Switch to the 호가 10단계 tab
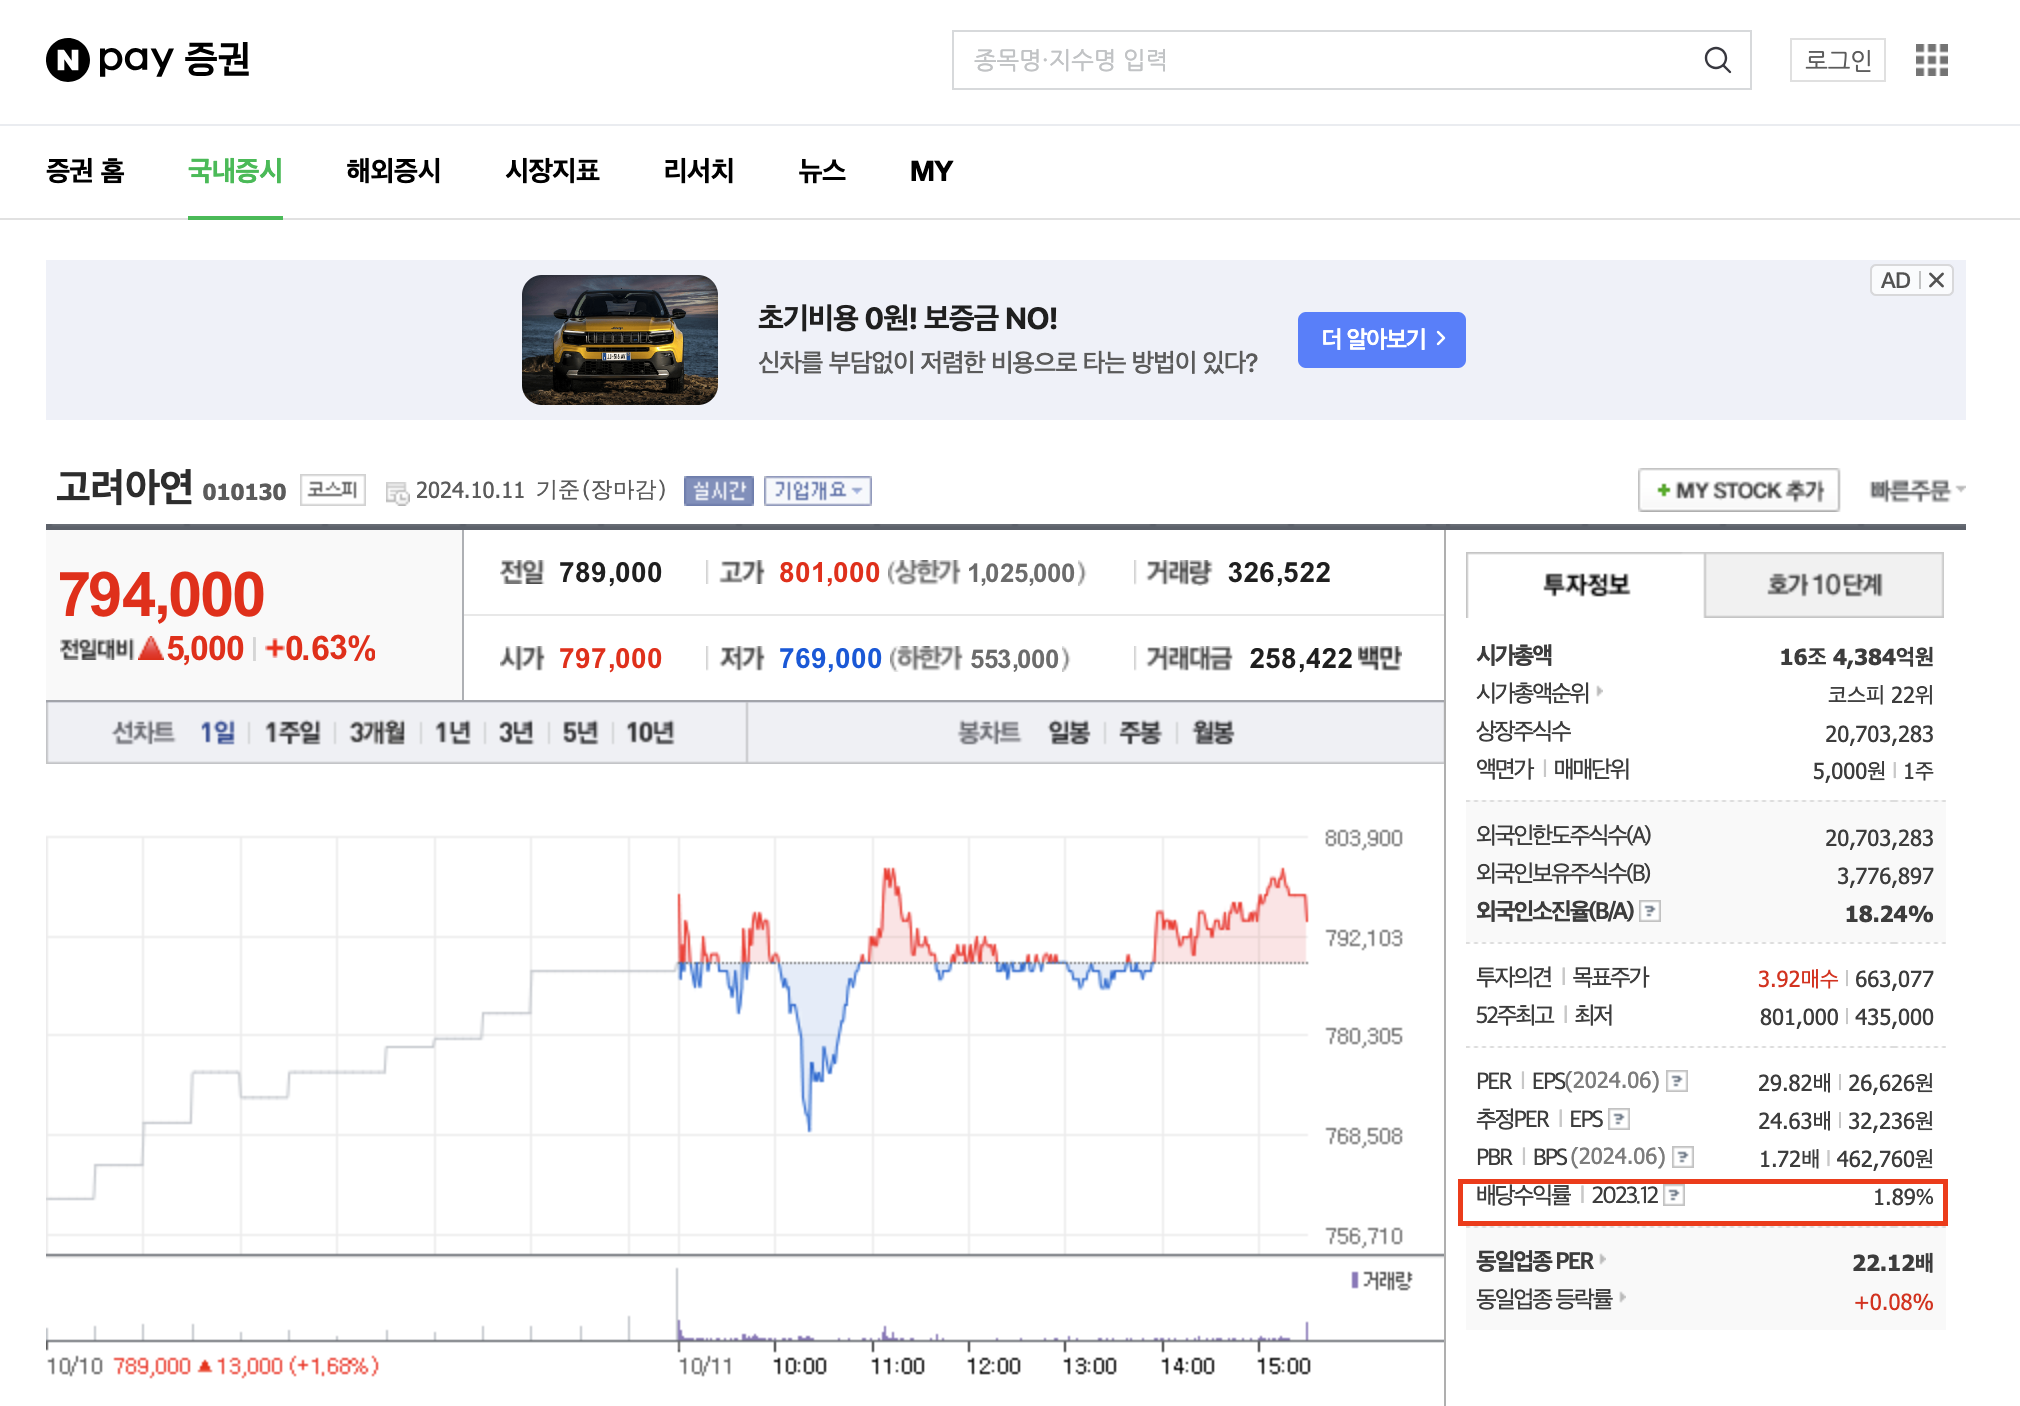The height and width of the screenshot is (1406, 2020). (x=1823, y=585)
